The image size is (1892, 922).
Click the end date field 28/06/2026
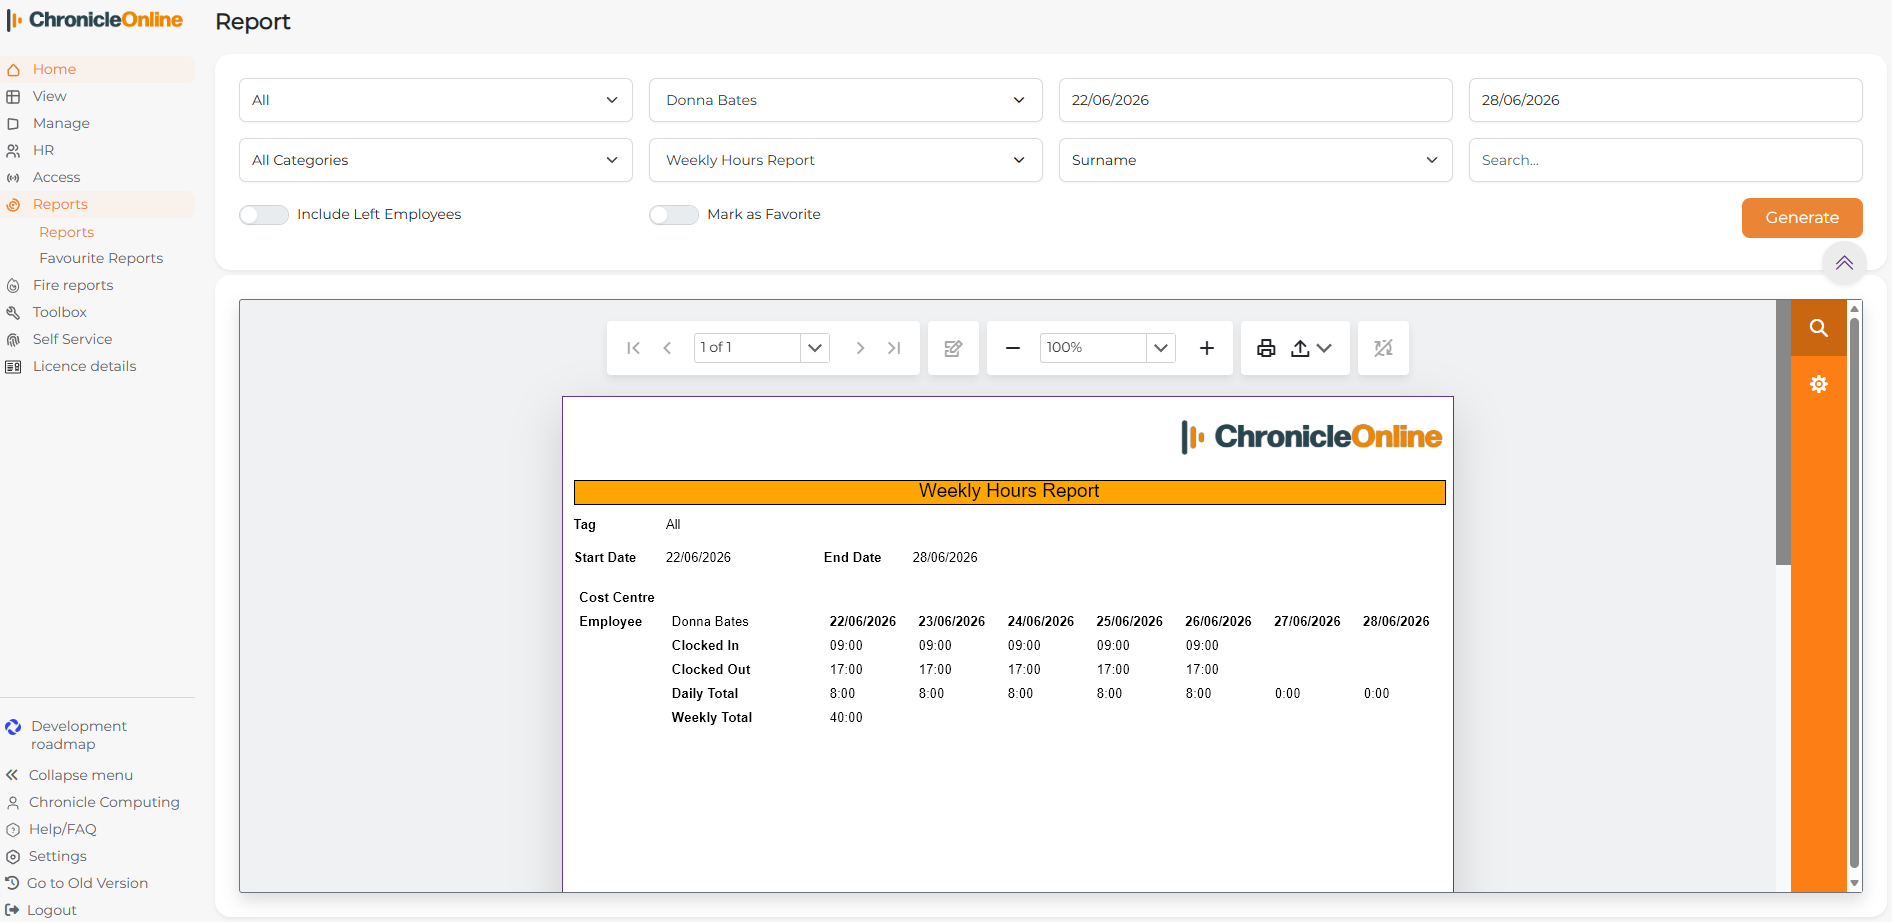(1666, 100)
